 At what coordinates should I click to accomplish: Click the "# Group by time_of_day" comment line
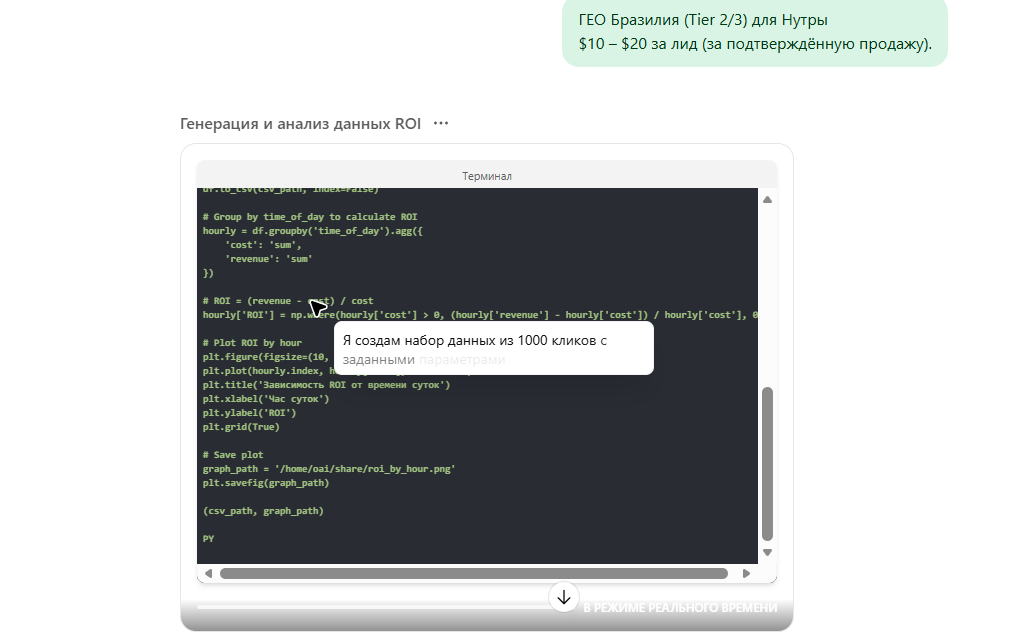pos(310,217)
